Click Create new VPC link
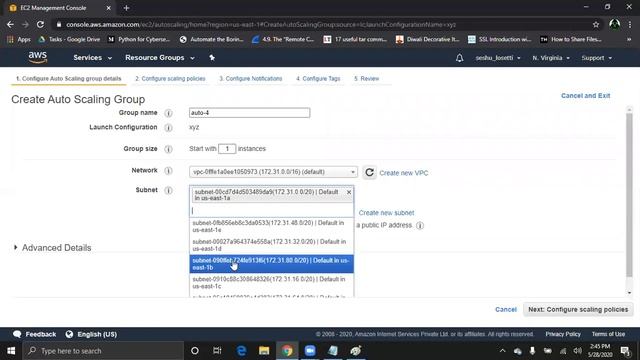 pos(404,173)
